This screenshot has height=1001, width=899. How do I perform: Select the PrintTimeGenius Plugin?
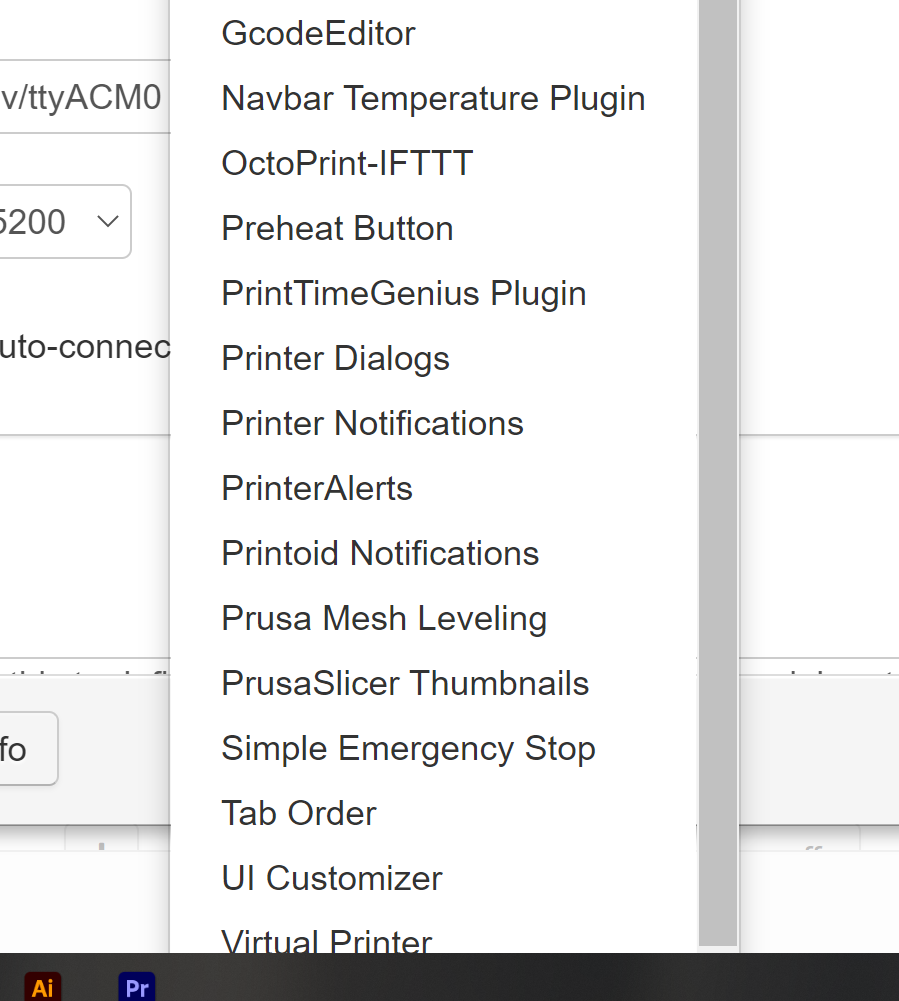[x=404, y=293]
